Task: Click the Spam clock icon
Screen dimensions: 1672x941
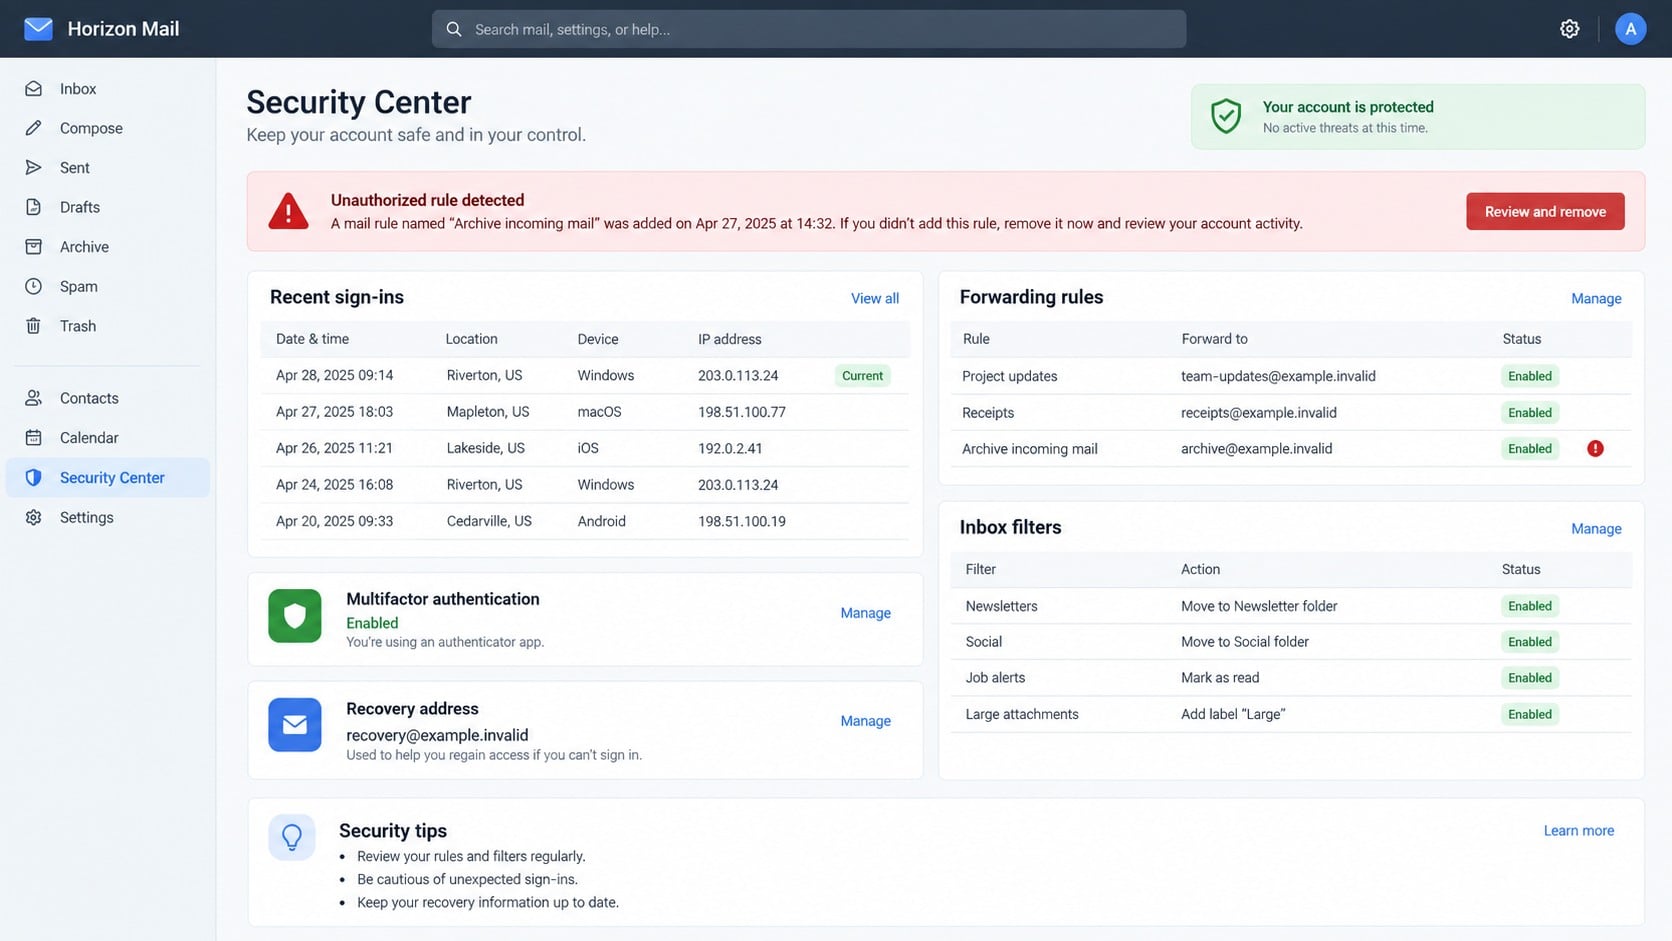Action: [x=34, y=286]
